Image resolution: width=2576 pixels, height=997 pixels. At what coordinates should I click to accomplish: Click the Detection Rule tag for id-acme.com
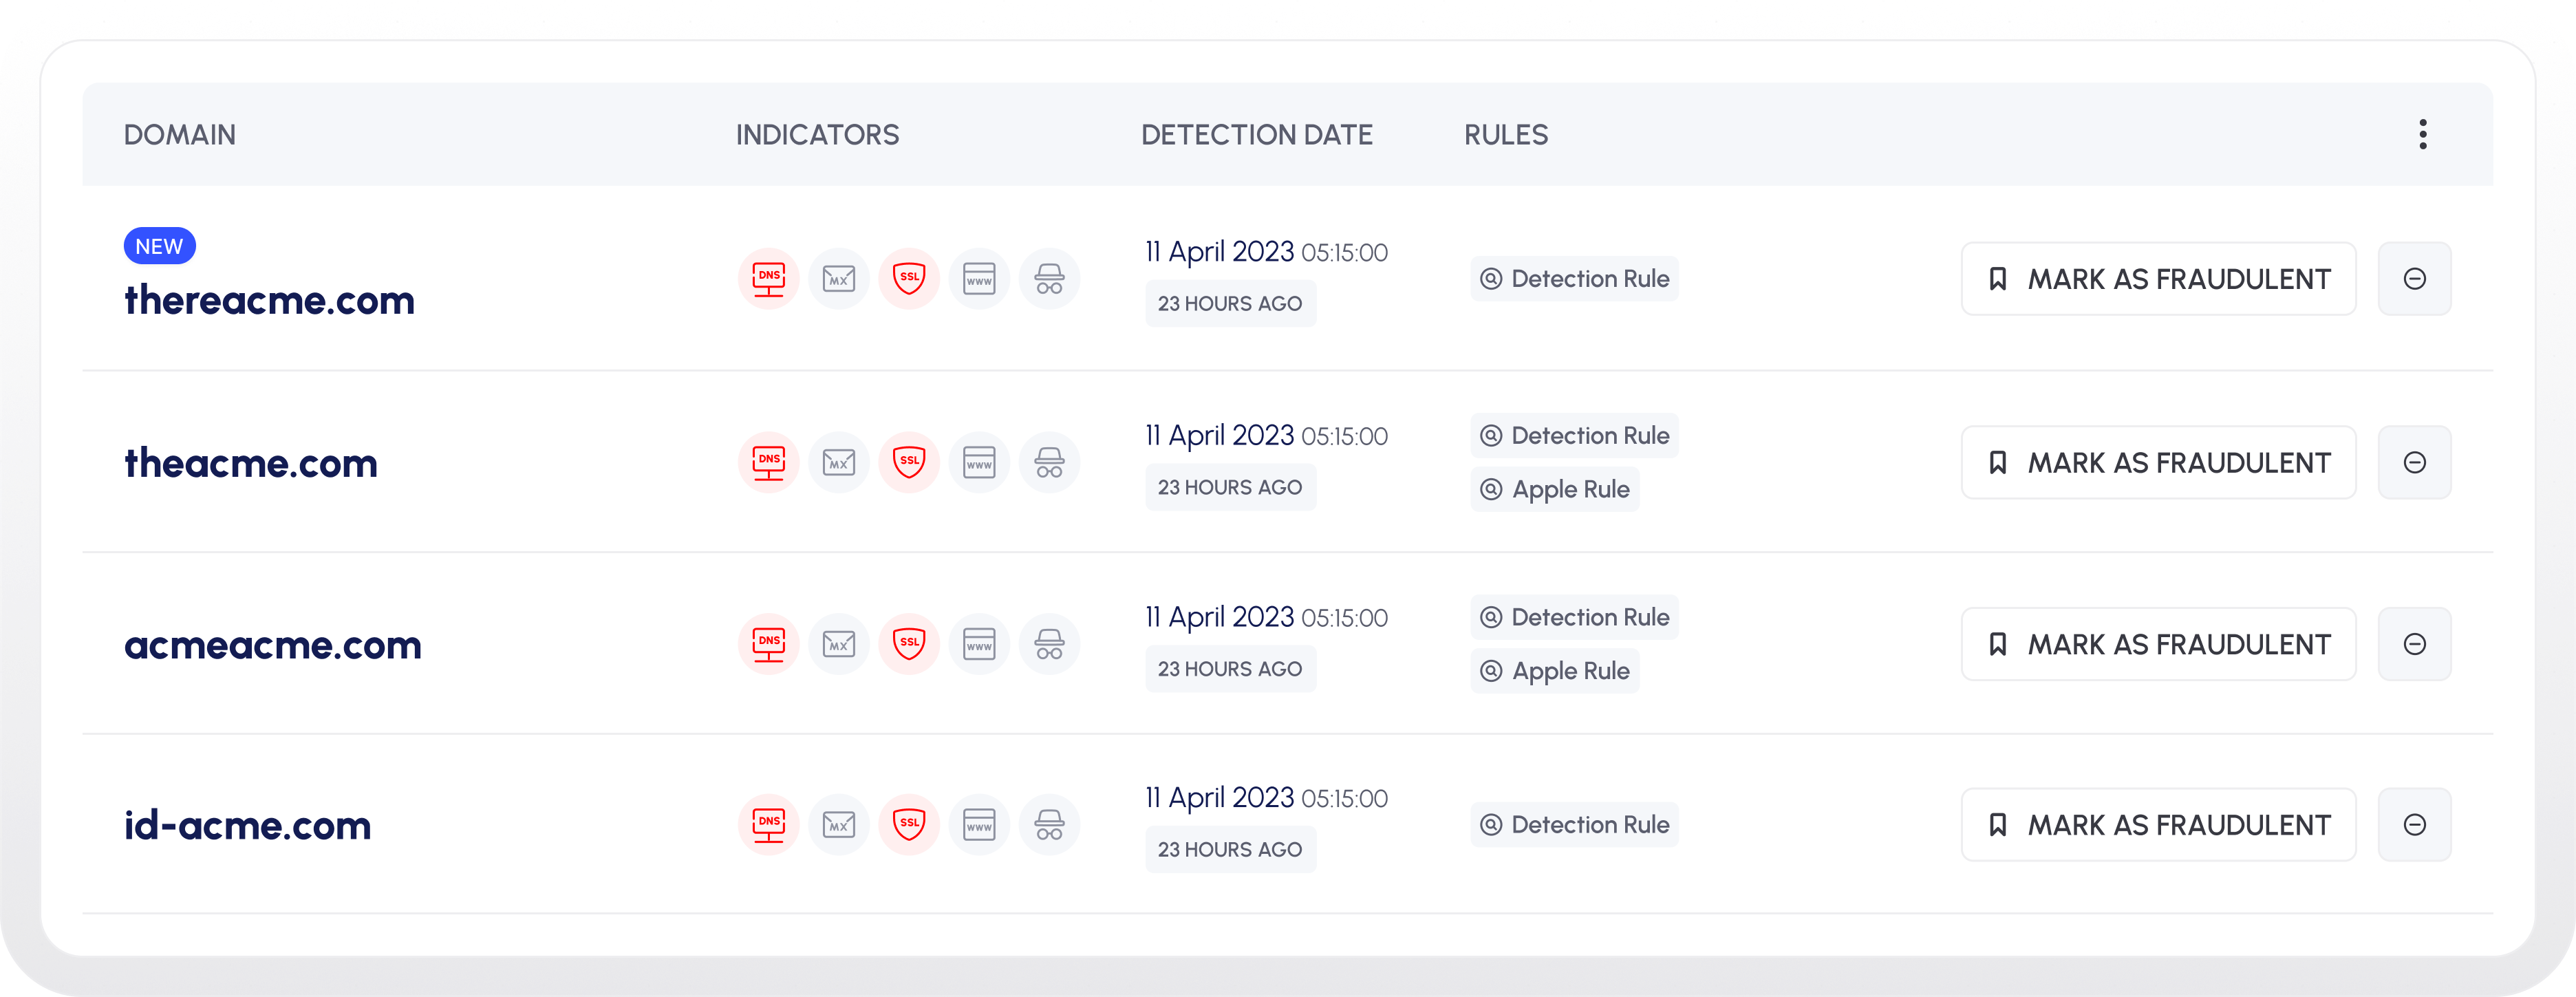(1574, 825)
